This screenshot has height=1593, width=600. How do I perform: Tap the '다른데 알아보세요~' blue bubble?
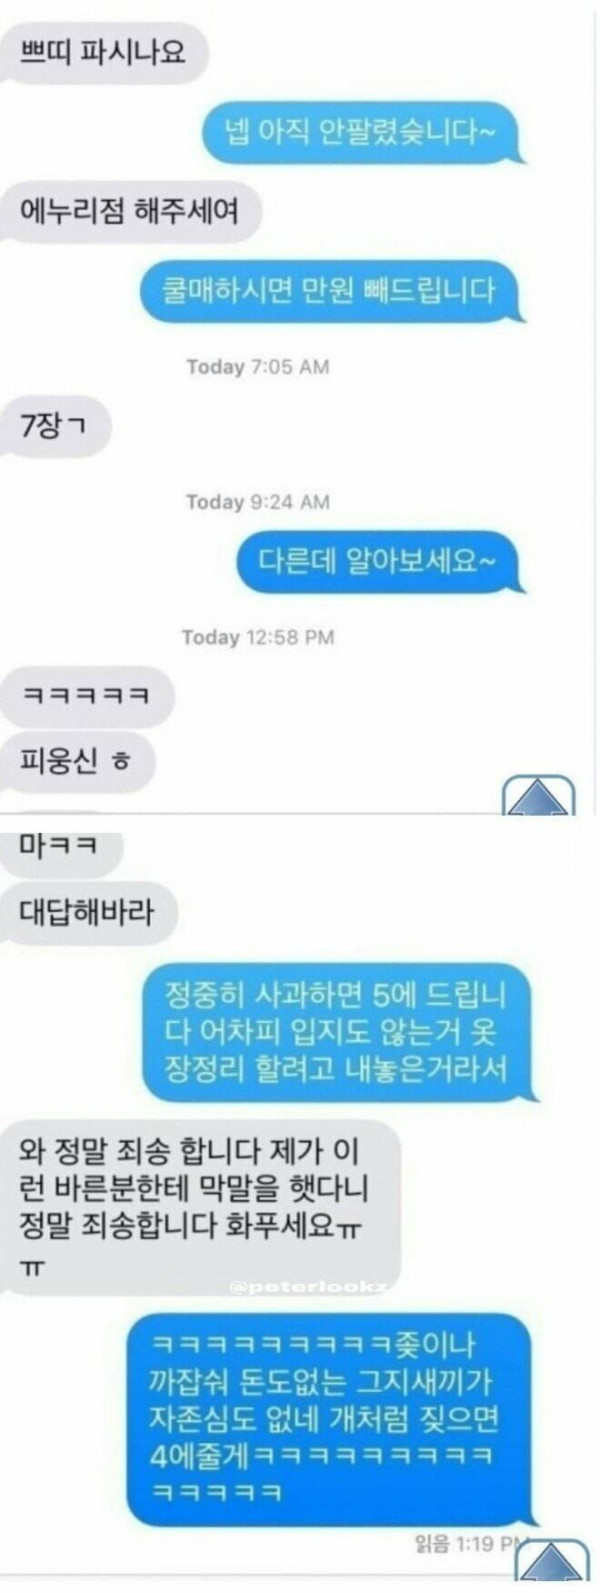380,561
